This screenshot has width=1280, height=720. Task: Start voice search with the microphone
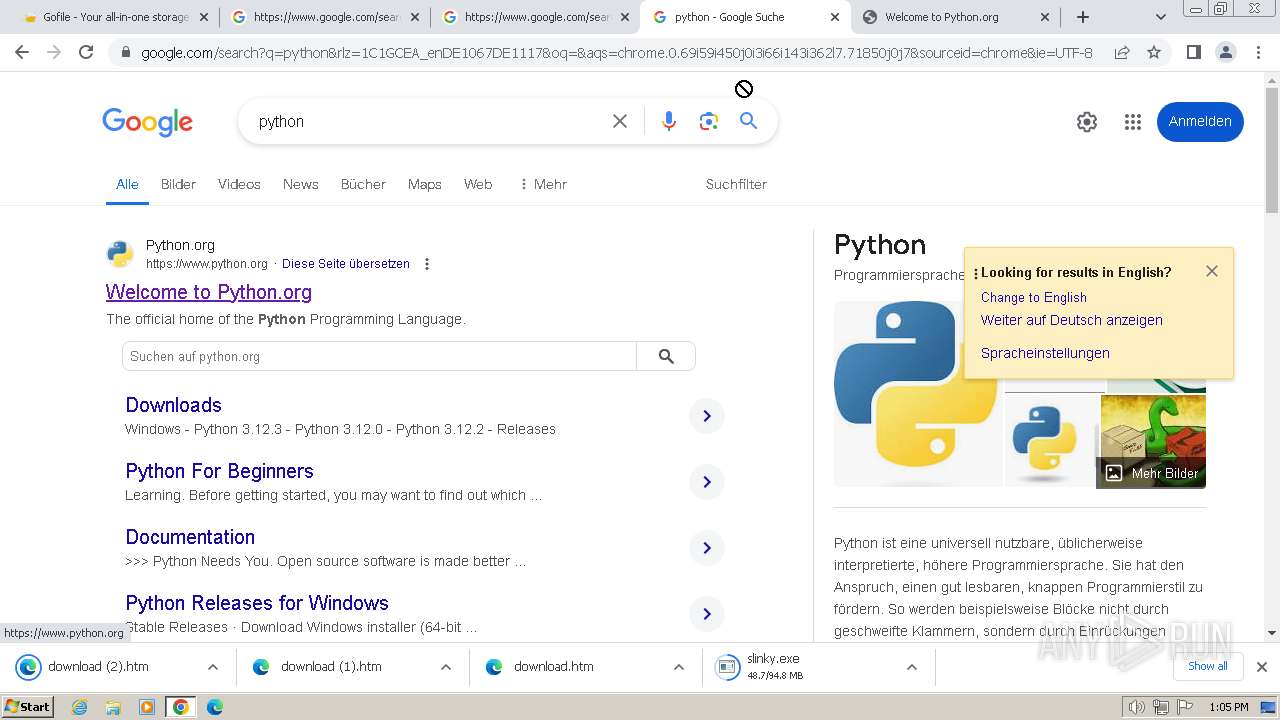669,121
